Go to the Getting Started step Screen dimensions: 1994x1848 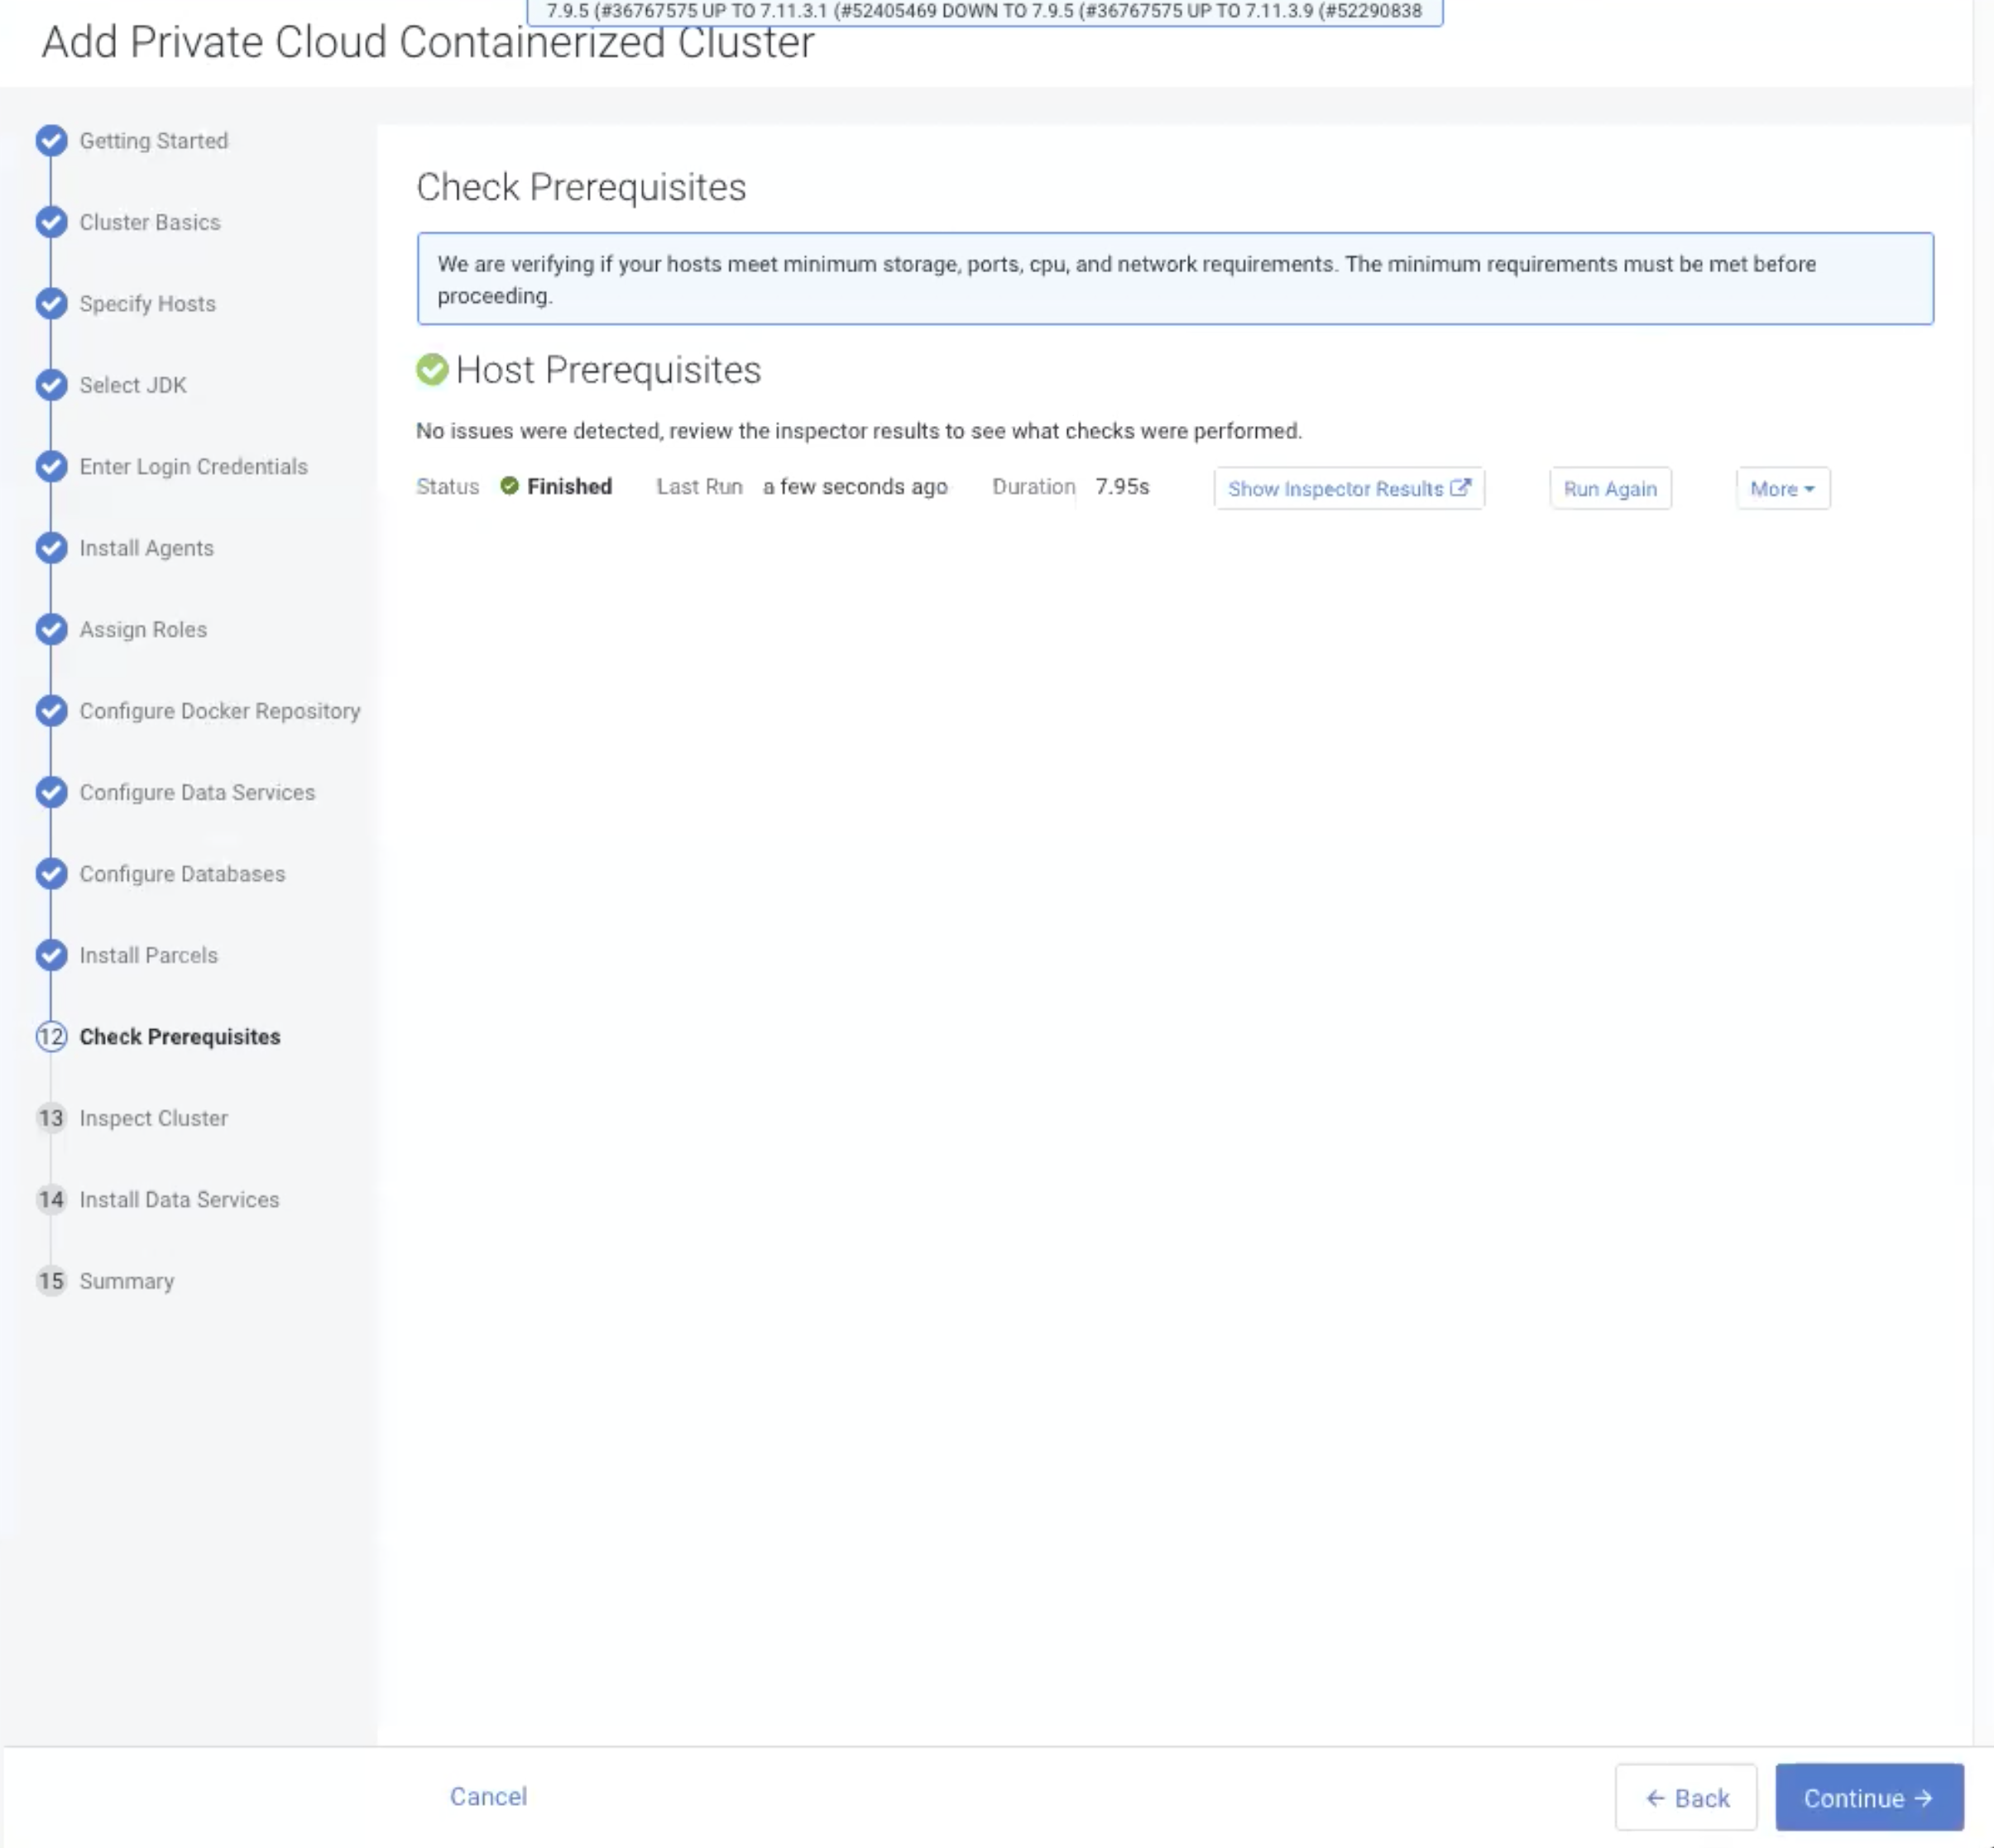pyautogui.click(x=154, y=141)
